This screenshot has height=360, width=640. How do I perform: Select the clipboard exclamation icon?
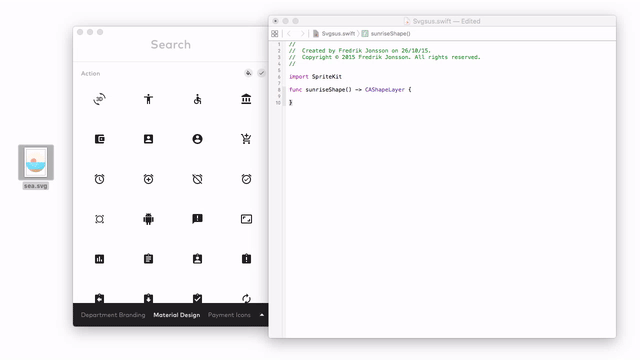pos(246,258)
